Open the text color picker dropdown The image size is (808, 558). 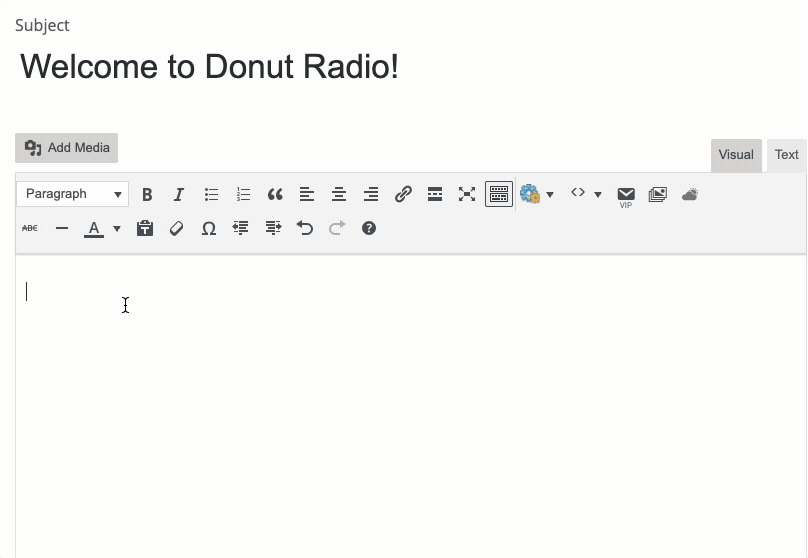[117, 229]
